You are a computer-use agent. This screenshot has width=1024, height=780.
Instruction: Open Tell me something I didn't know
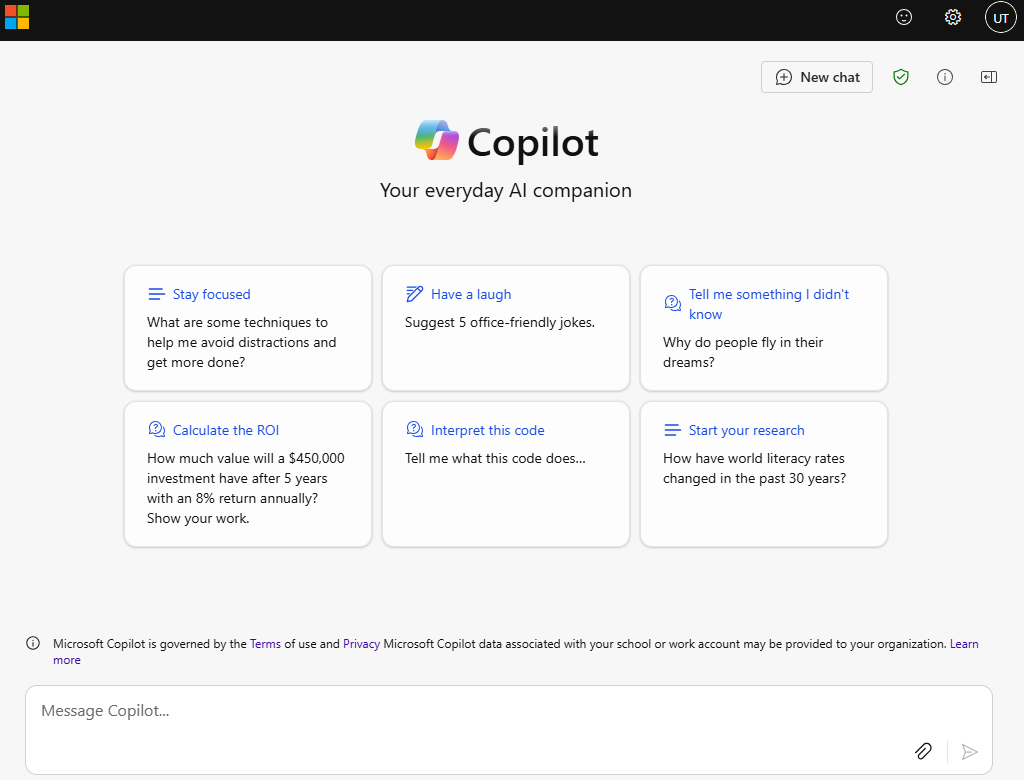[763, 328]
